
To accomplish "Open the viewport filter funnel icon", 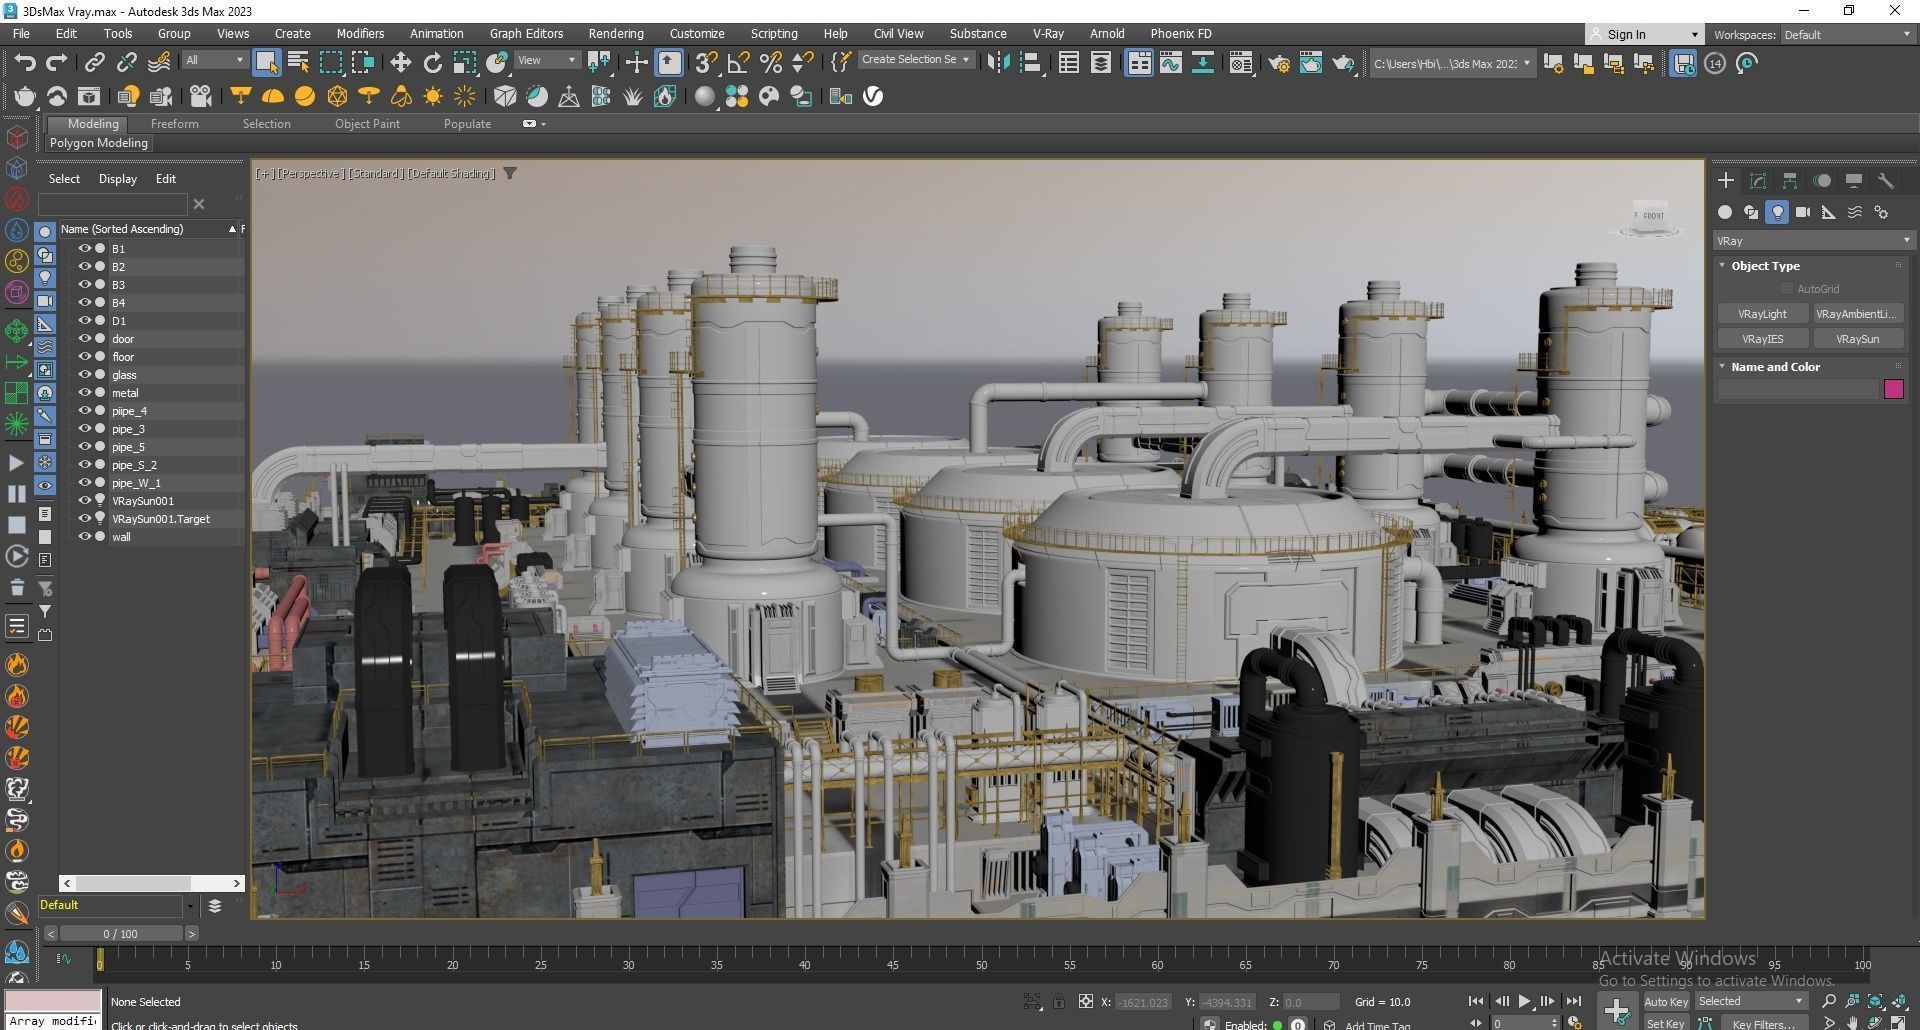I will coord(510,173).
